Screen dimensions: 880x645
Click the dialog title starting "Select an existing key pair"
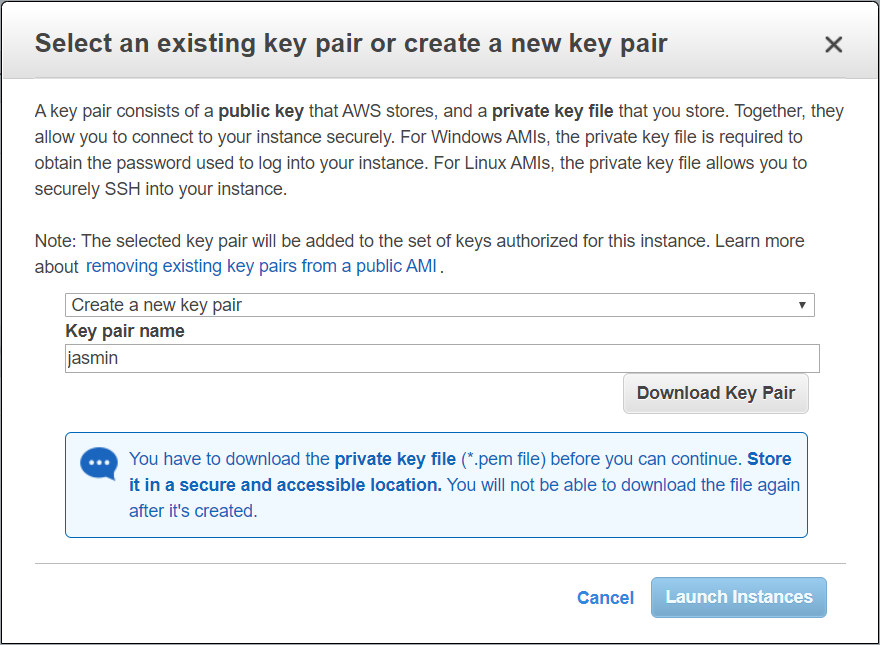(x=351, y=44)
